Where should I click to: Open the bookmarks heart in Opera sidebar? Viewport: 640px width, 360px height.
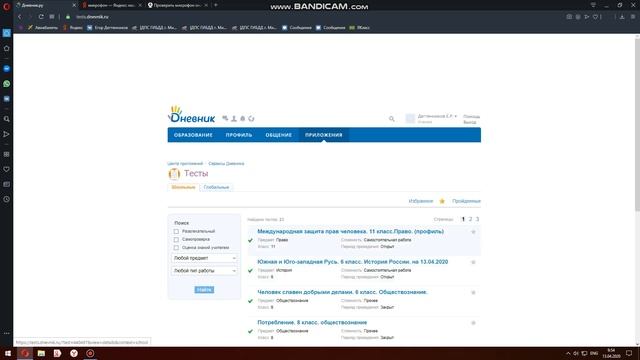(x=7, y=169)
